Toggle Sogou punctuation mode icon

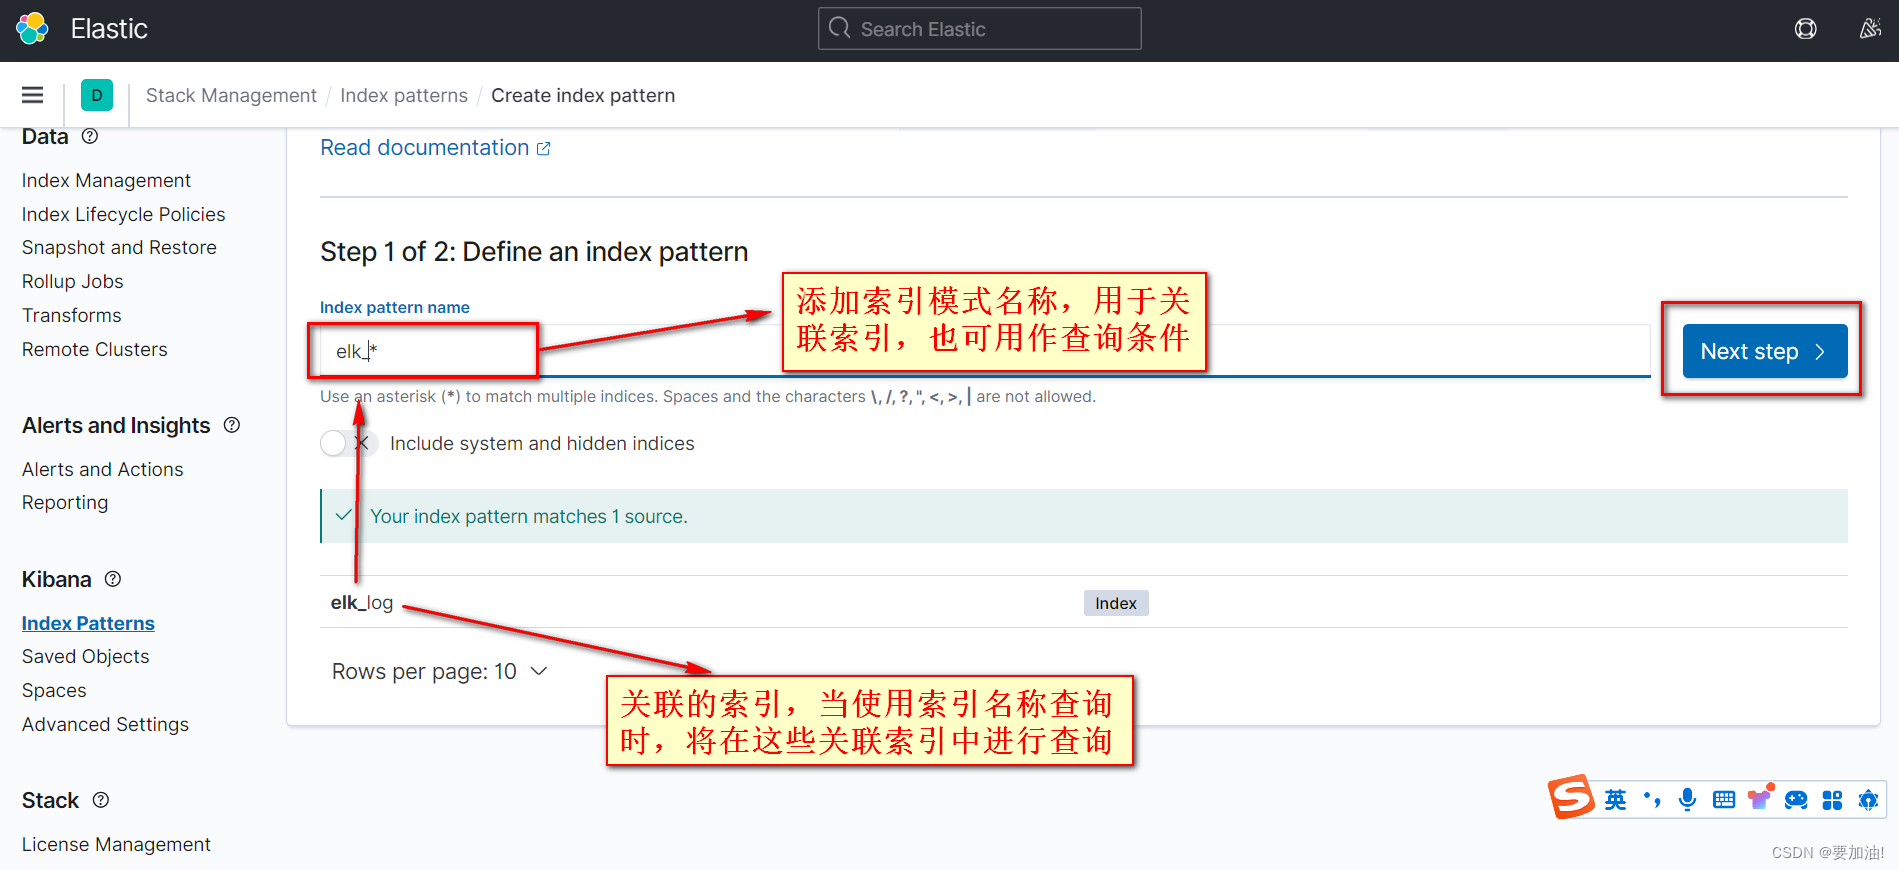(1652, 799)
